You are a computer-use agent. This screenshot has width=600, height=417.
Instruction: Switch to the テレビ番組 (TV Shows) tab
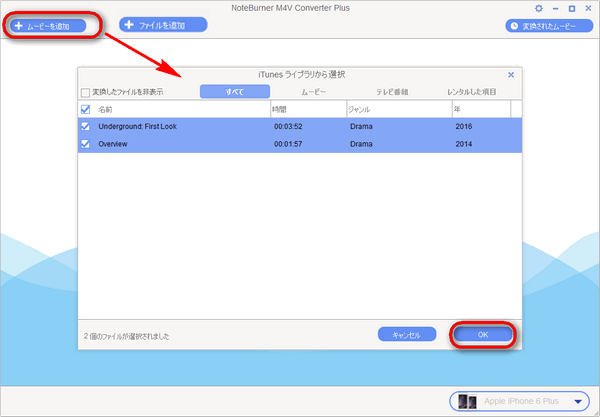point(392,92)
